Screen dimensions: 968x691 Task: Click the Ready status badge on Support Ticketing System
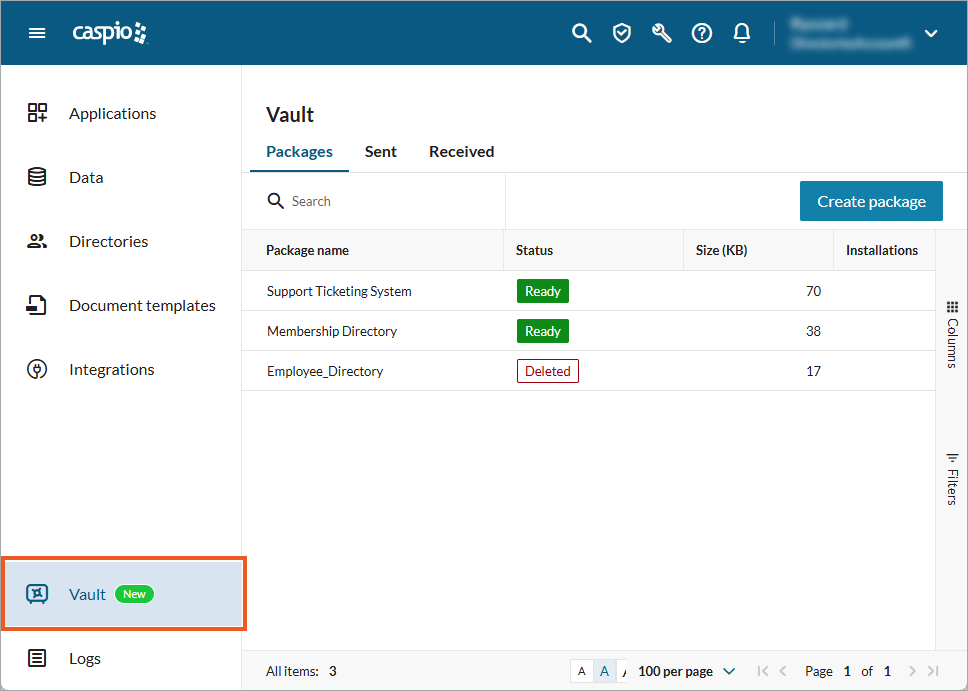pos(542,291)
